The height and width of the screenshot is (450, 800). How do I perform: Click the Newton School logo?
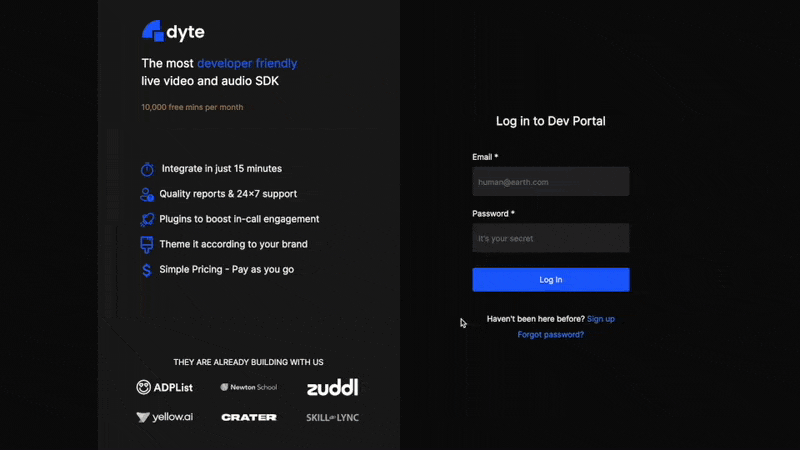(x=248, y=387)
